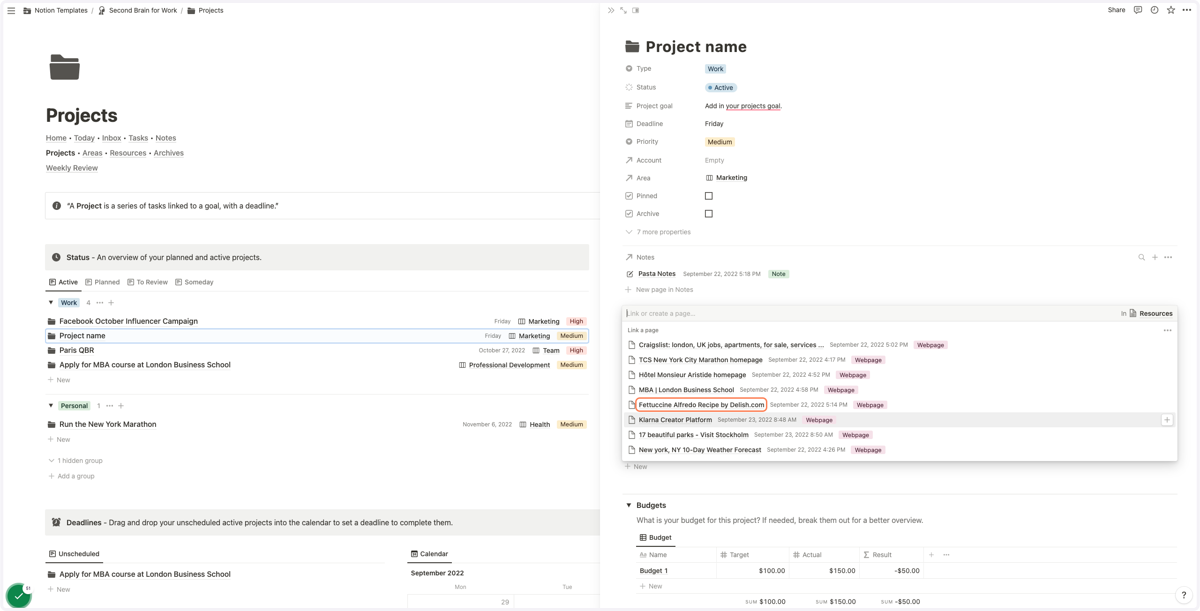Open the Budget table column options menu
Viewport: 1200px width, 611px height.
pos(946,555)
